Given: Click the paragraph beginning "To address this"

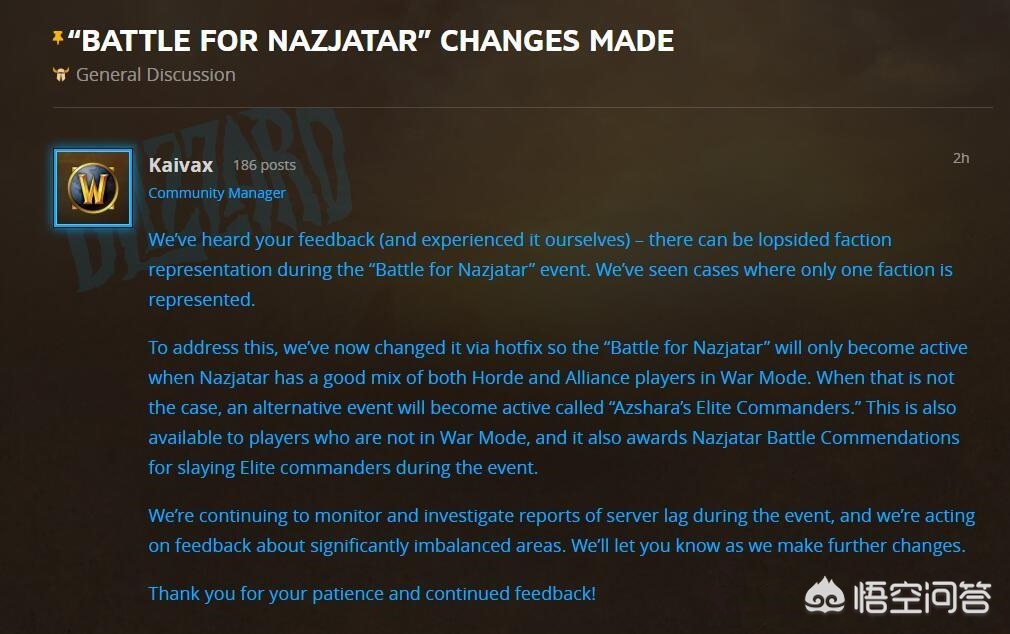Looking at the screenshot, I should [x=558, y=407].
